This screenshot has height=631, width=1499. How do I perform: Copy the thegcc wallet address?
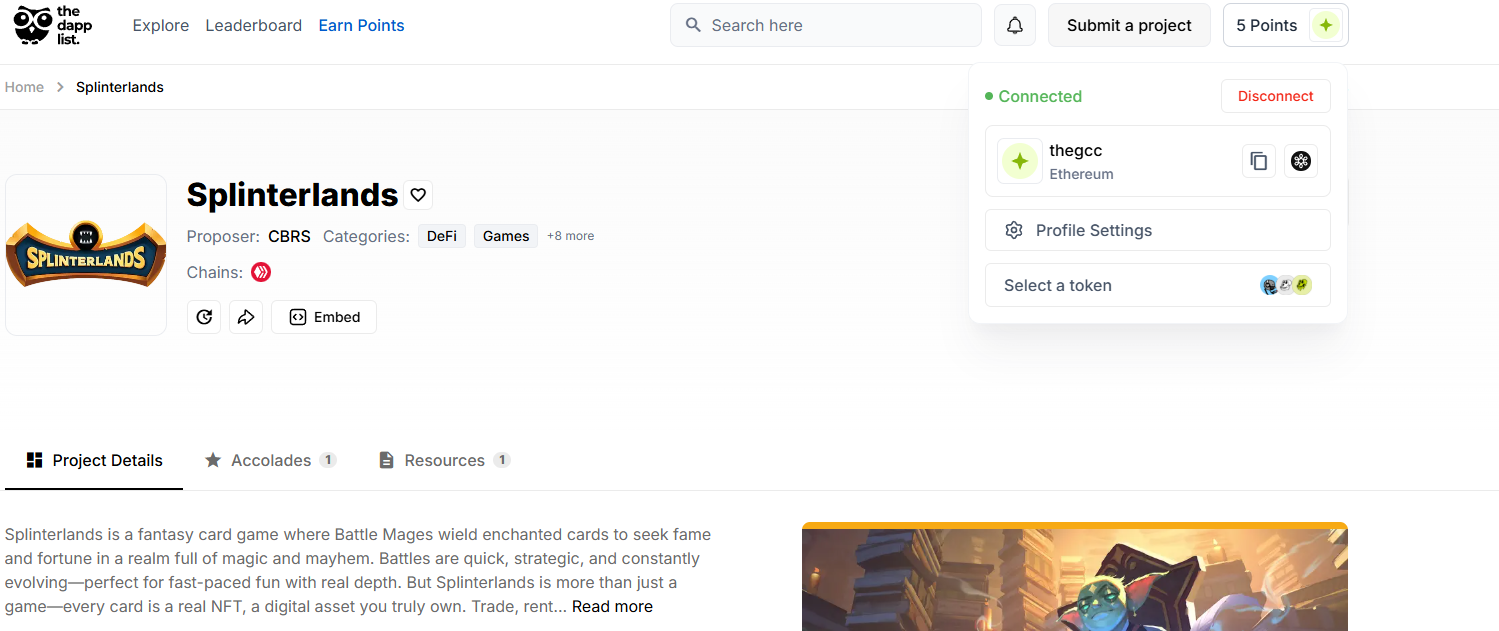point(1259,161)
